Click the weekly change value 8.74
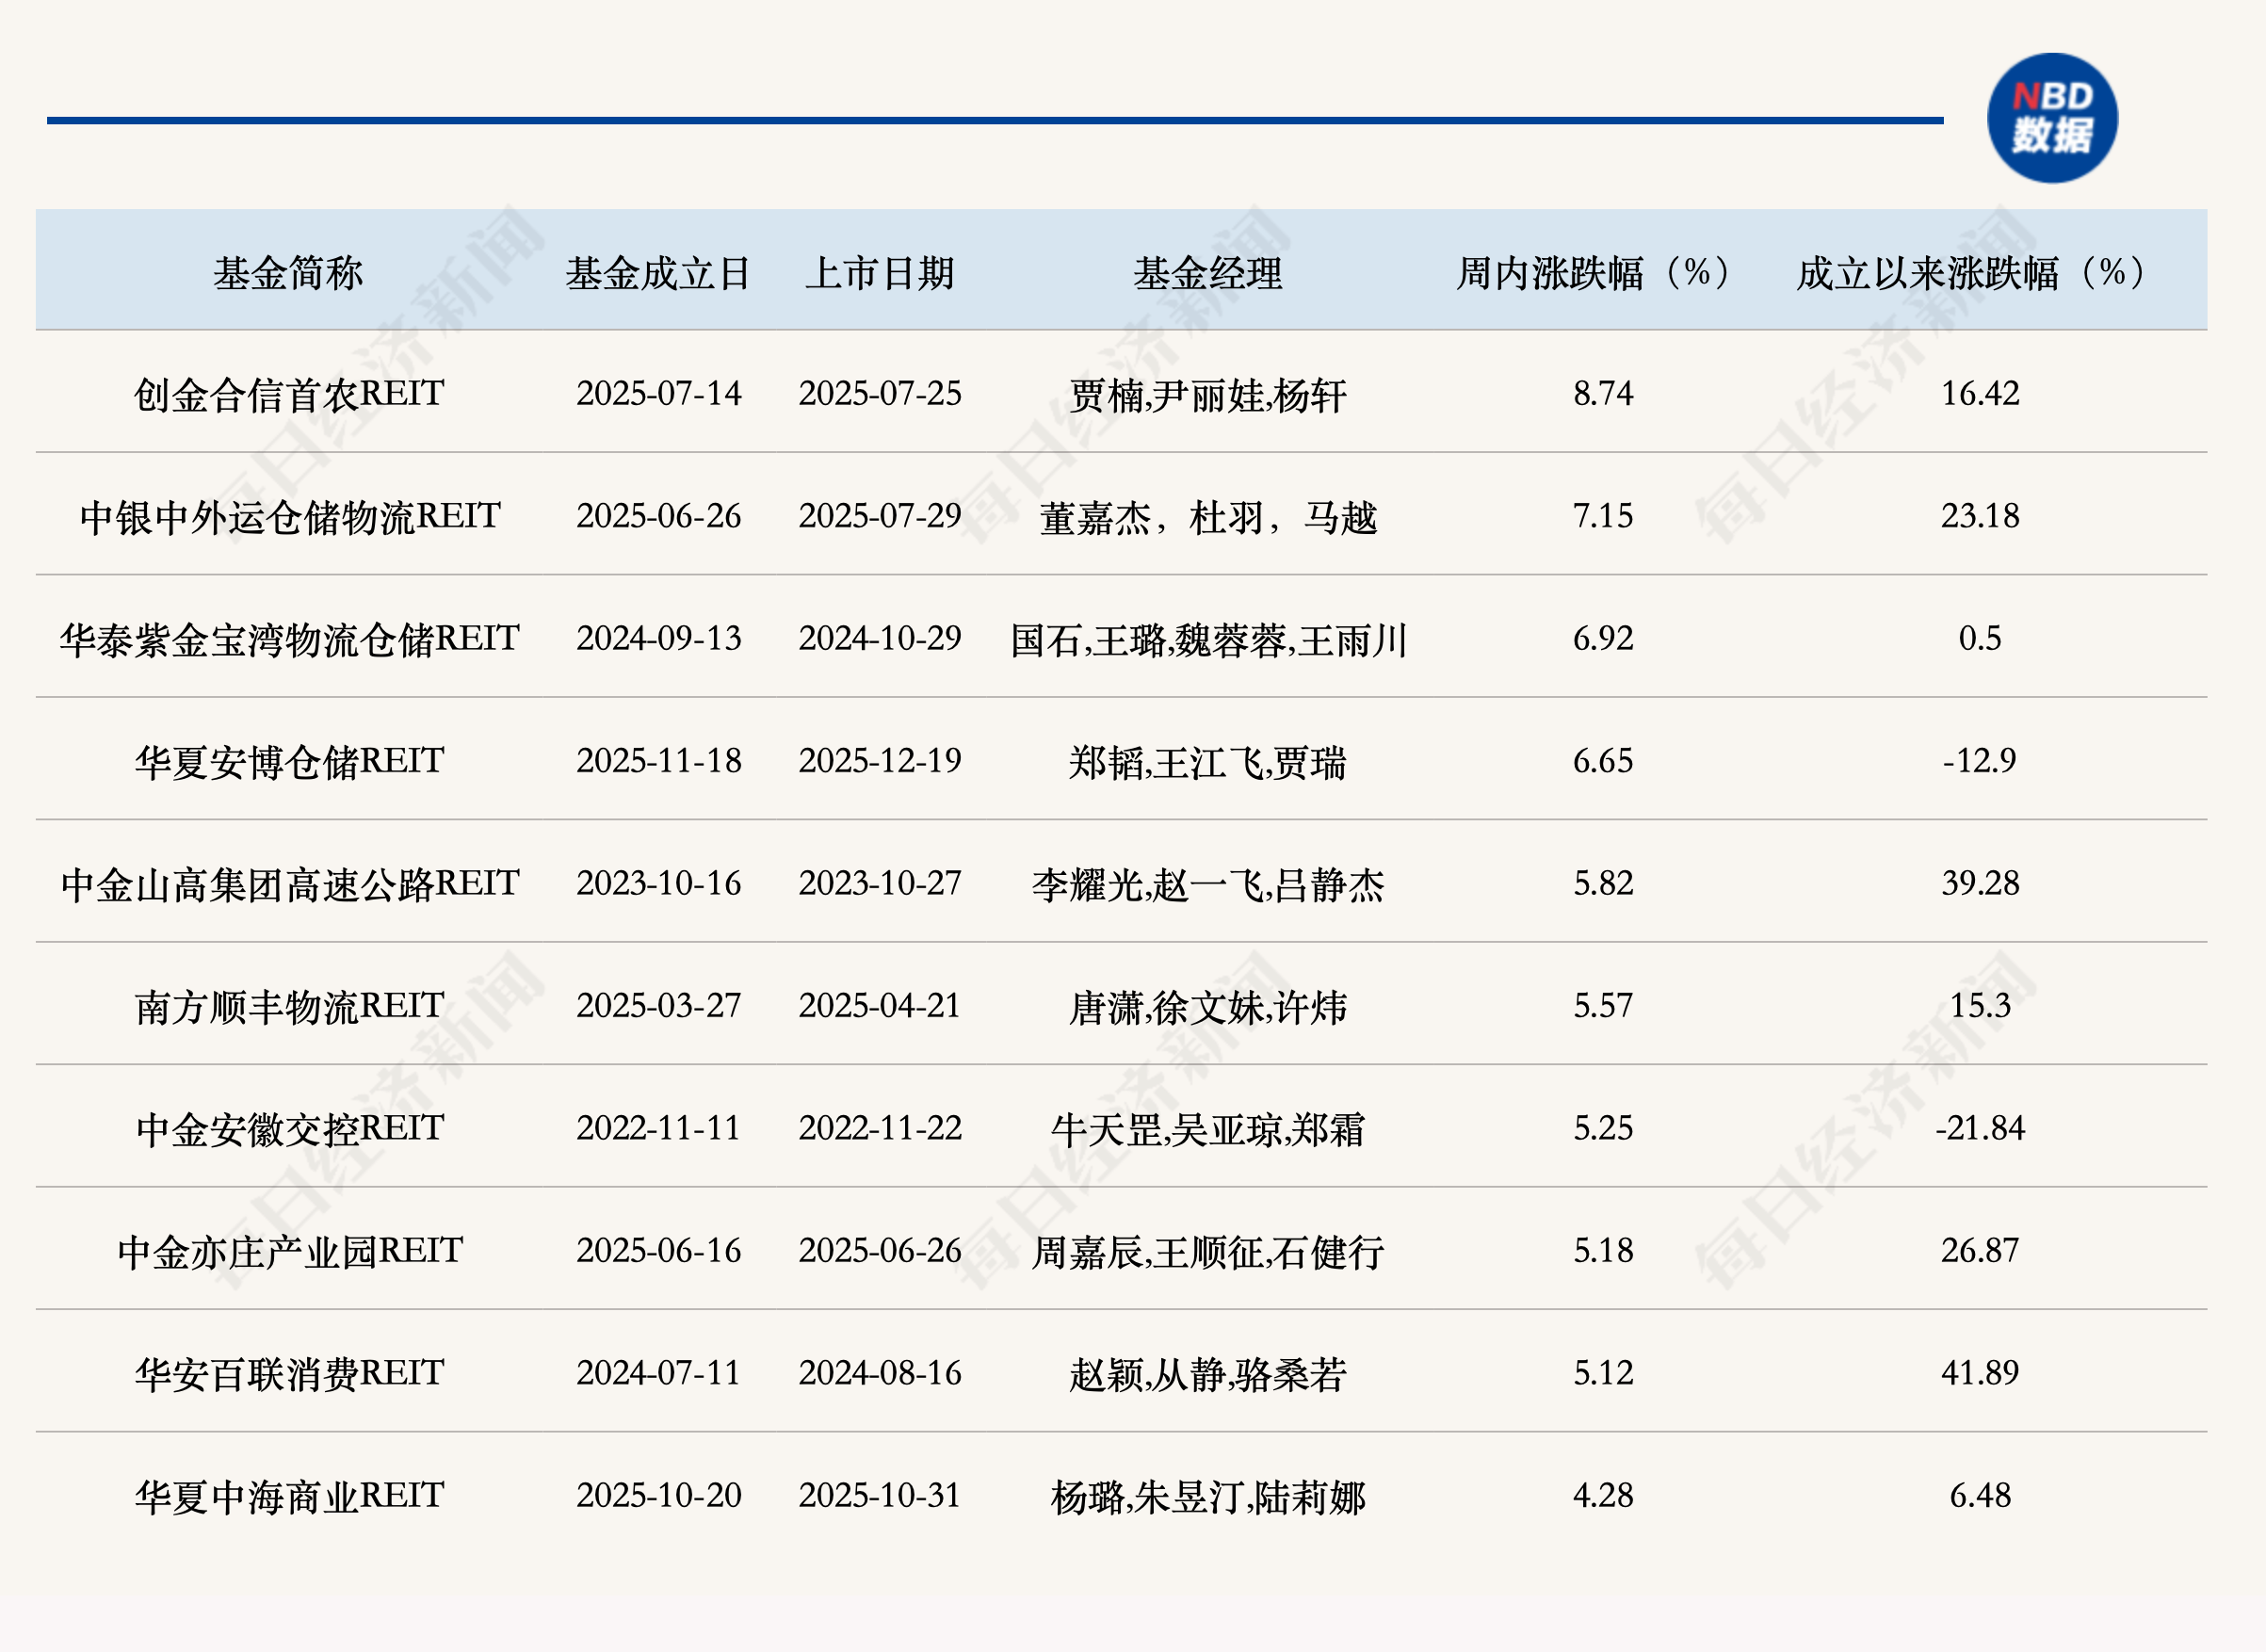Viewport: 2266px width, 1652px height. [1603, 394]
